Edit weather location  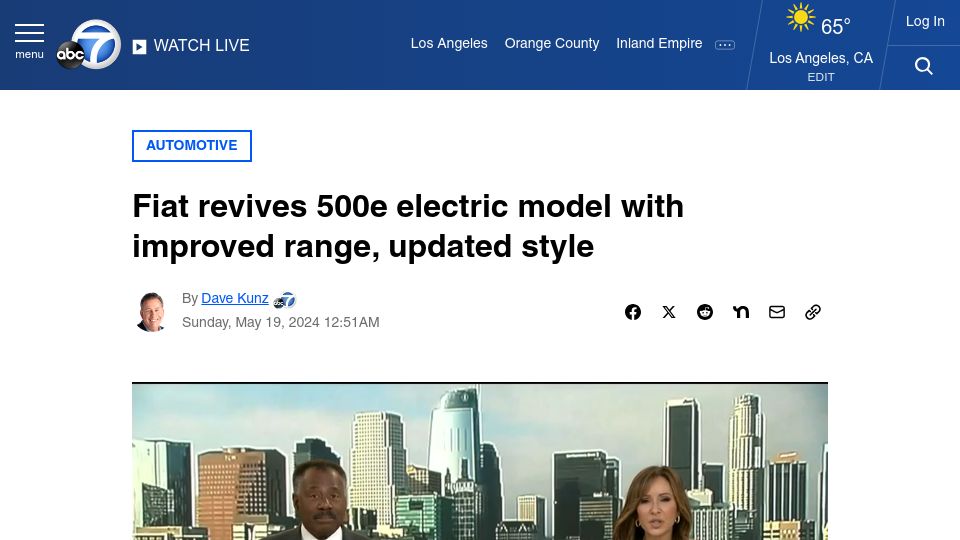(x=821, y=77)
